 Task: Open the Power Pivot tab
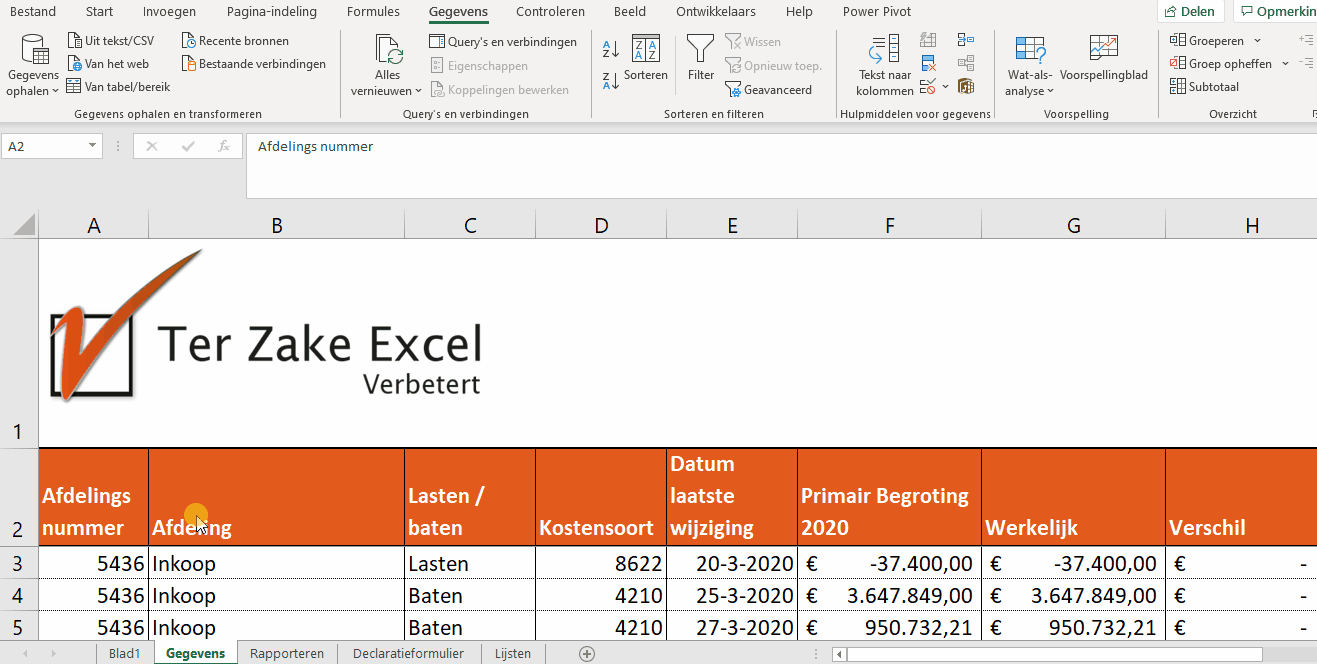point(877,12)
